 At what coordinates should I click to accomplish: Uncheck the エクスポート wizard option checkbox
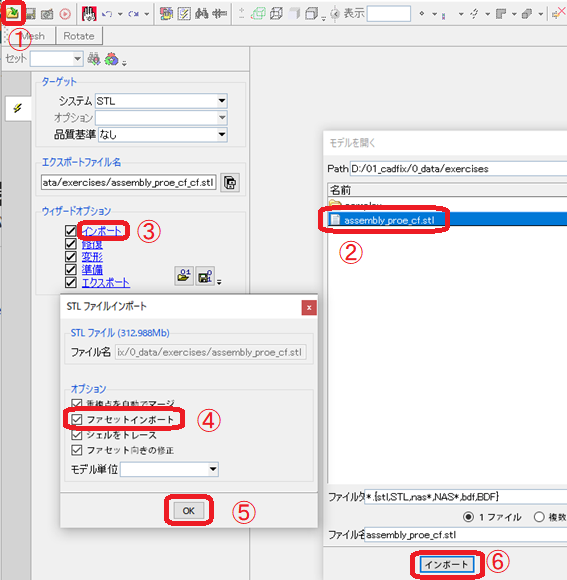[x=70, y=283]
